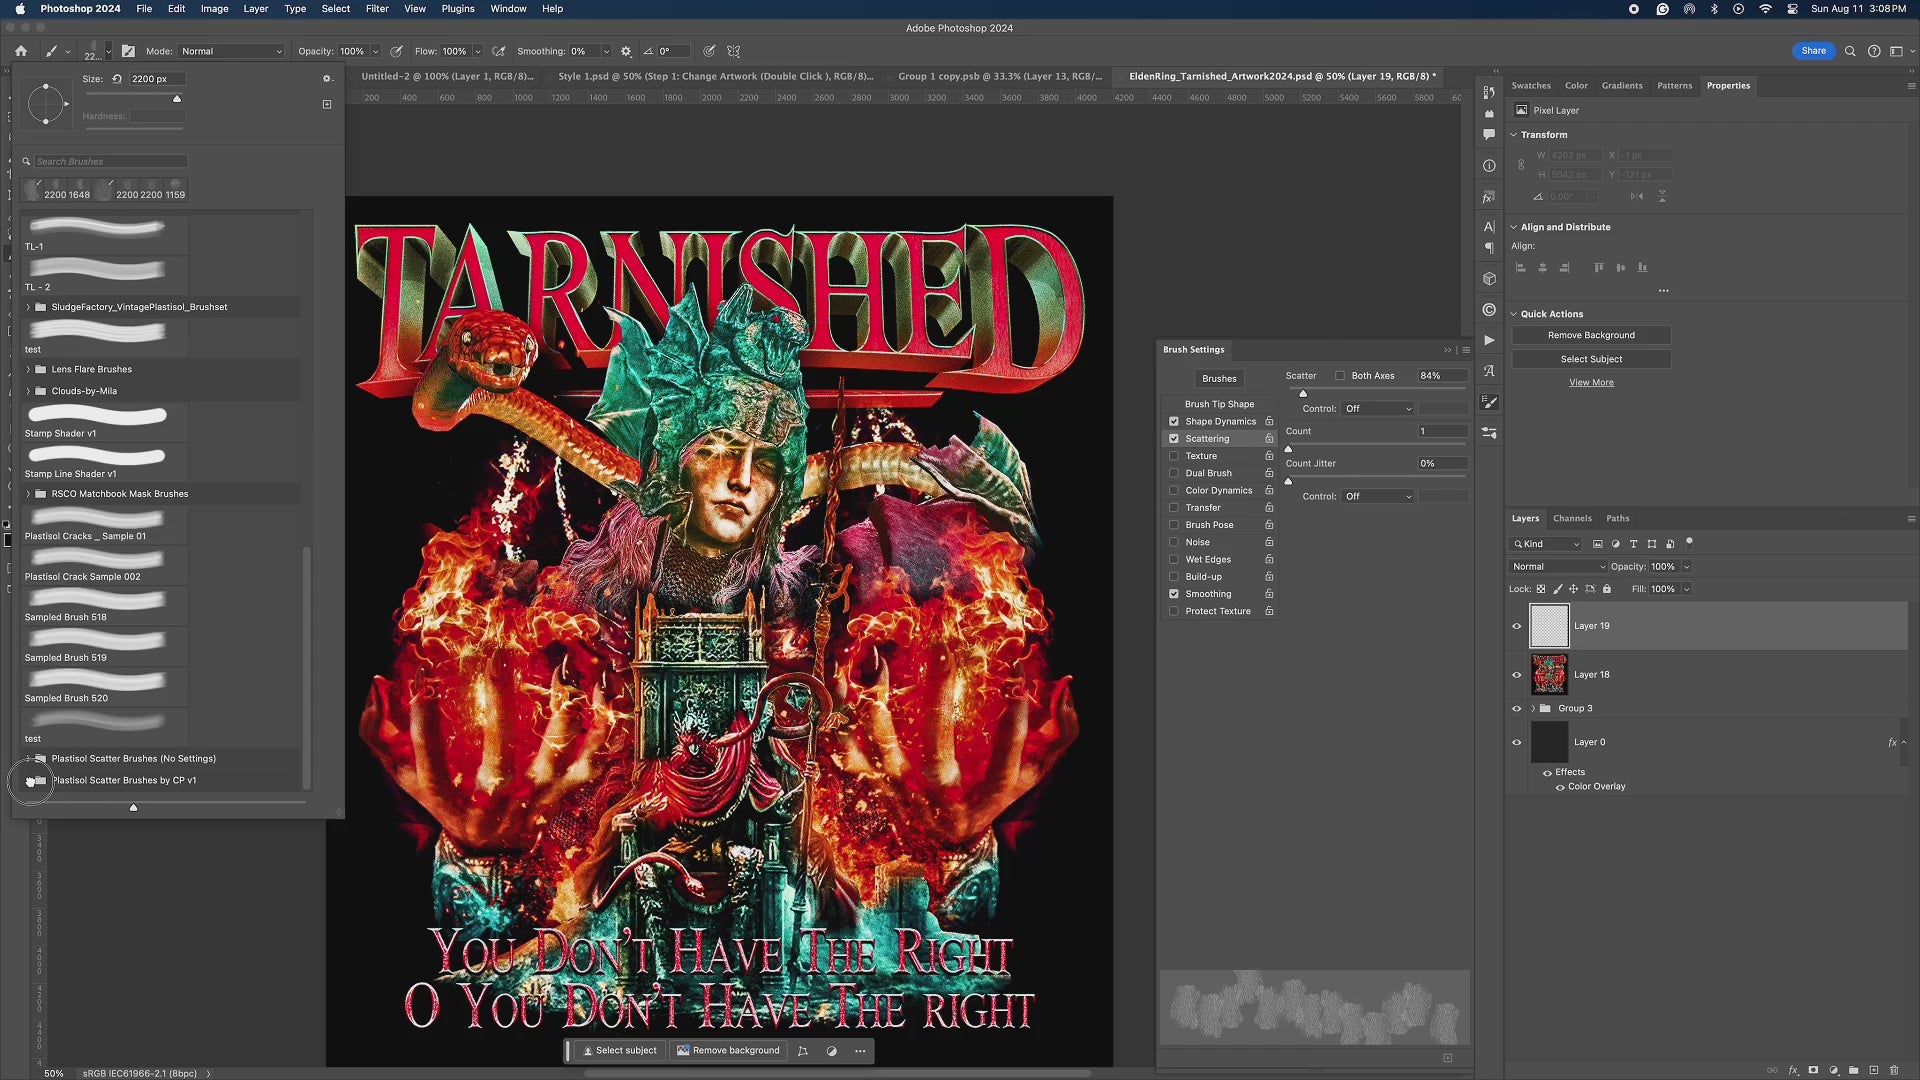Toggle symmetry paint butterfly icon
The width and height of the screenshot is (1920, 1080).
coord(733,51)
